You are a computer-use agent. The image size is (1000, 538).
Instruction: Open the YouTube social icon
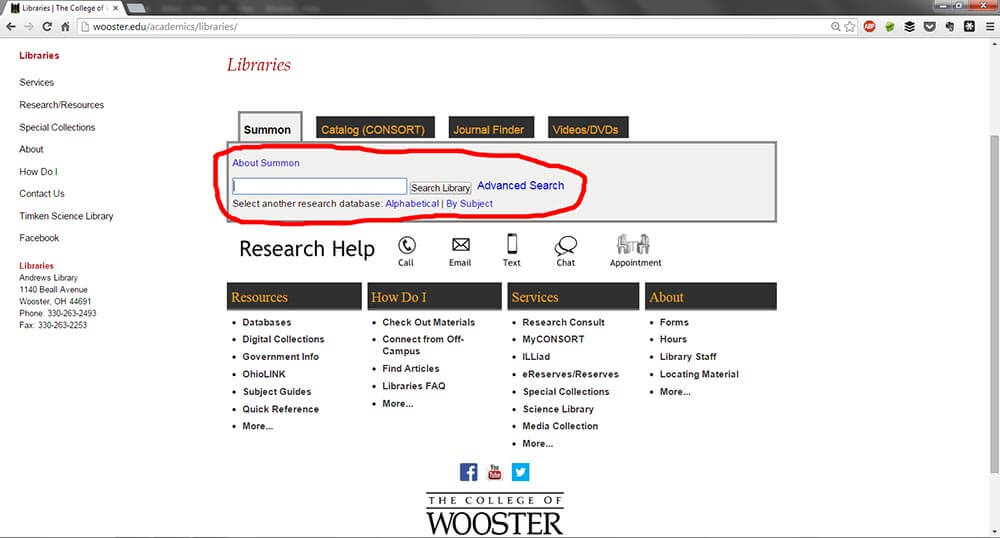click(x=494, y=472)
